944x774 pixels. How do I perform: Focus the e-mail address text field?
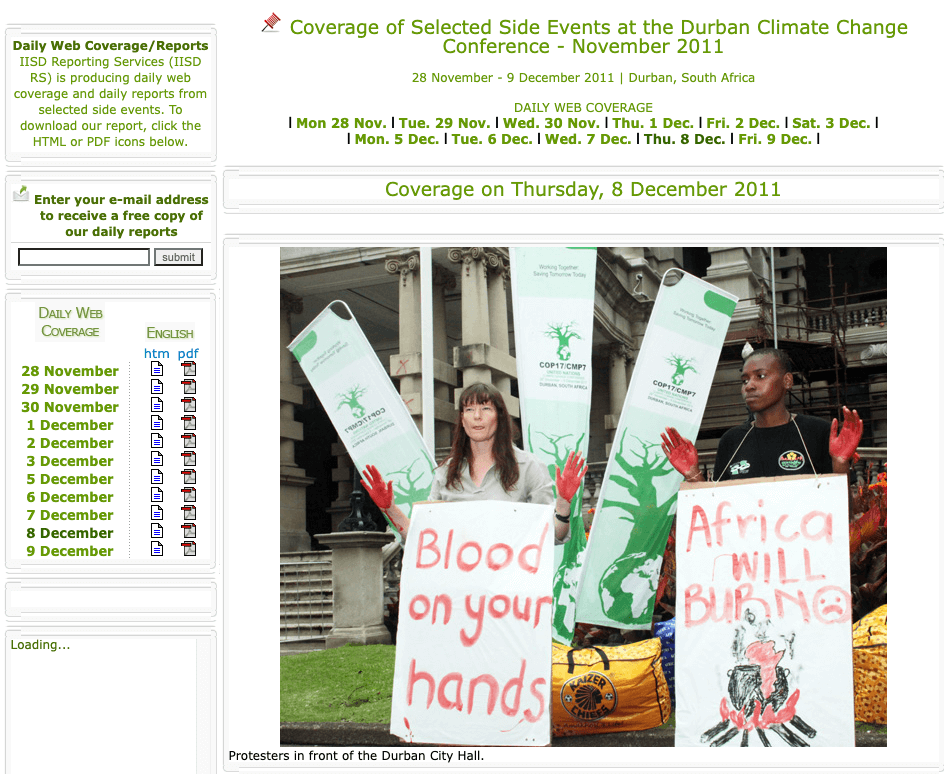[84, 257]
